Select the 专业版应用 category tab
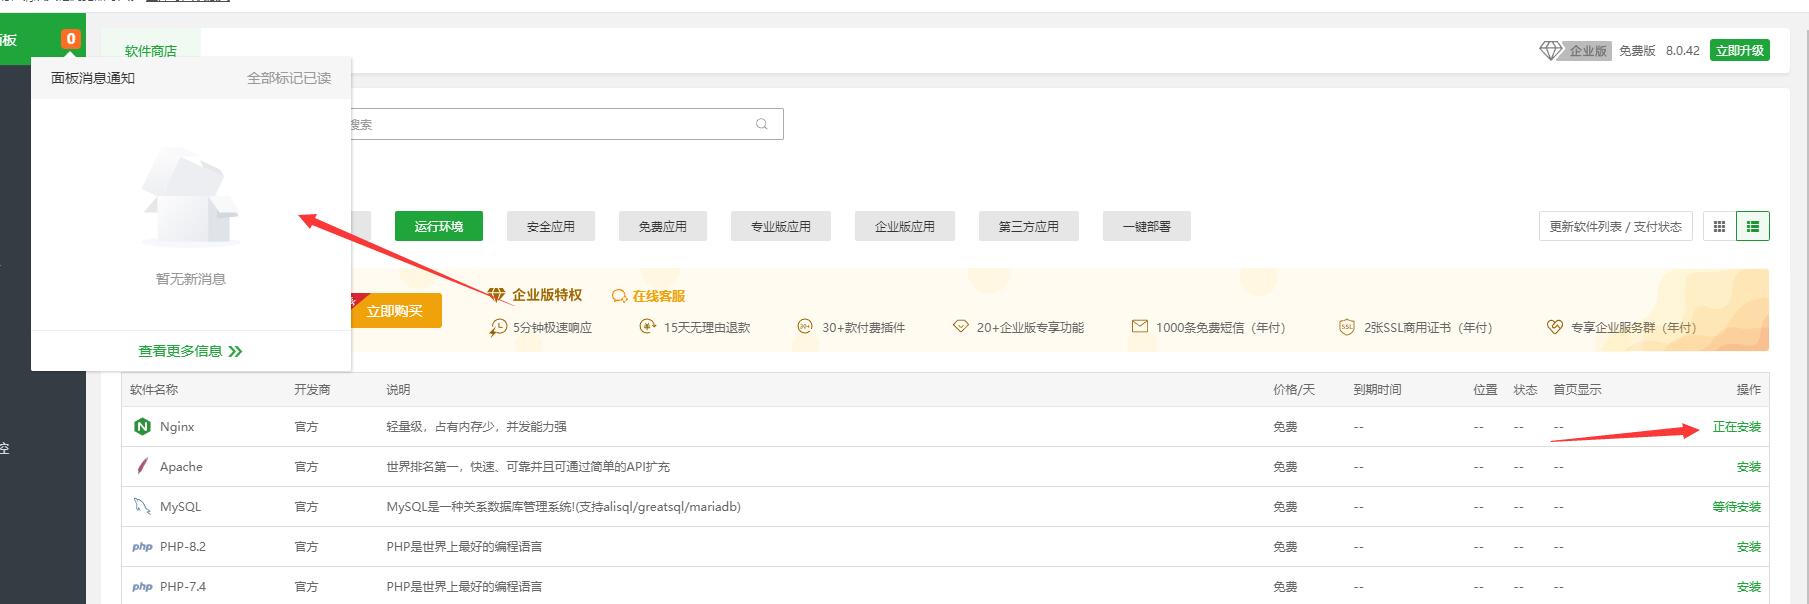 tap(781, 226)
